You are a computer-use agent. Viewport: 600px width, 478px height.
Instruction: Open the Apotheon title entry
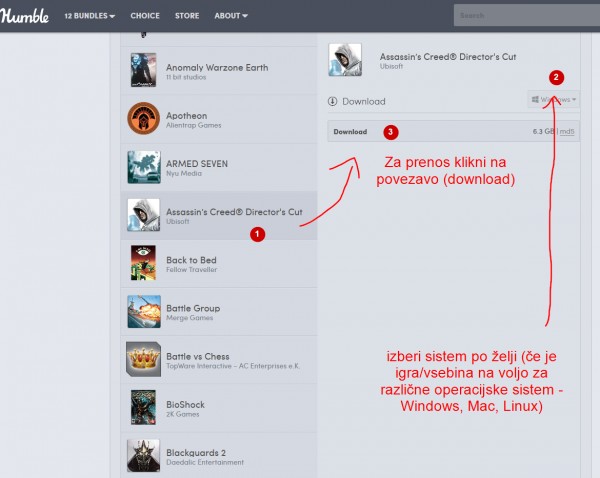[186, 116]
